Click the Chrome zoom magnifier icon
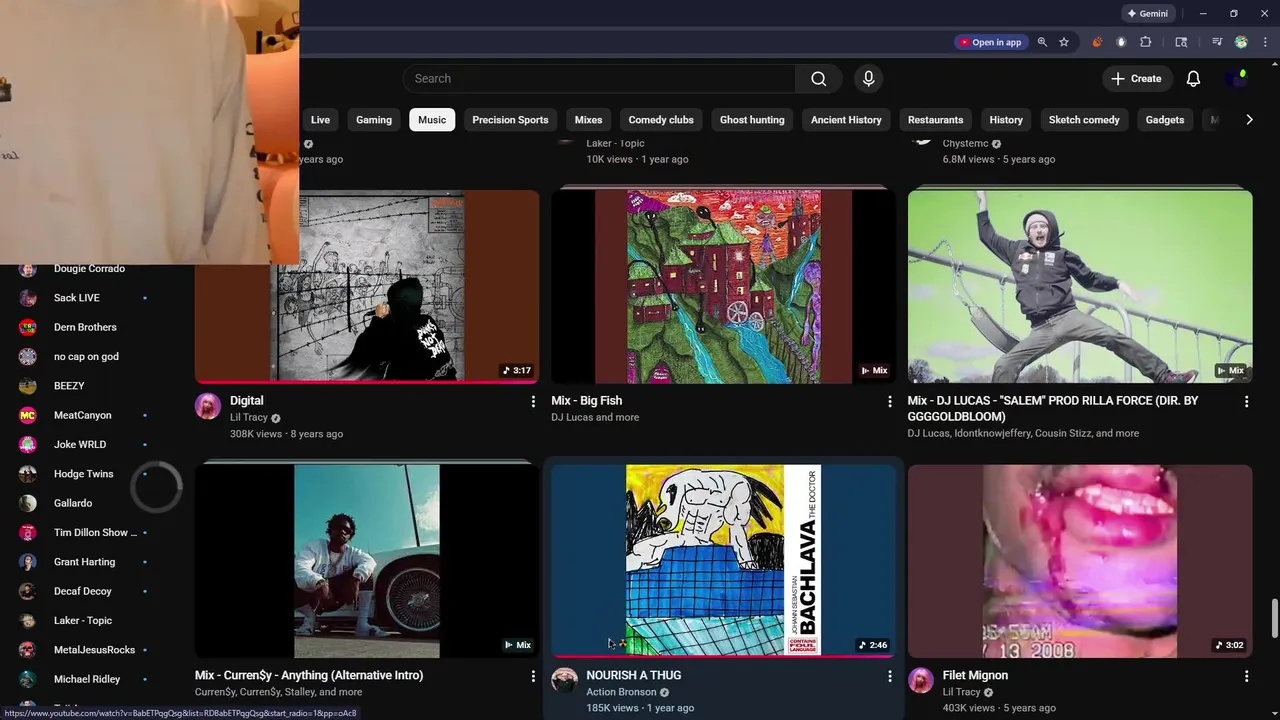Screen dimensions: 1280x720 pyautogui.click(x=1042, y=42)
